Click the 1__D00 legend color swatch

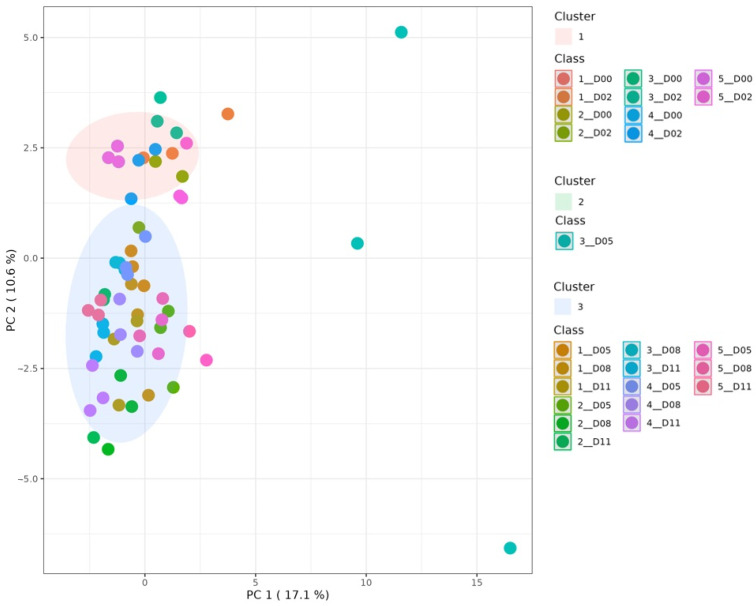[563, 79]
